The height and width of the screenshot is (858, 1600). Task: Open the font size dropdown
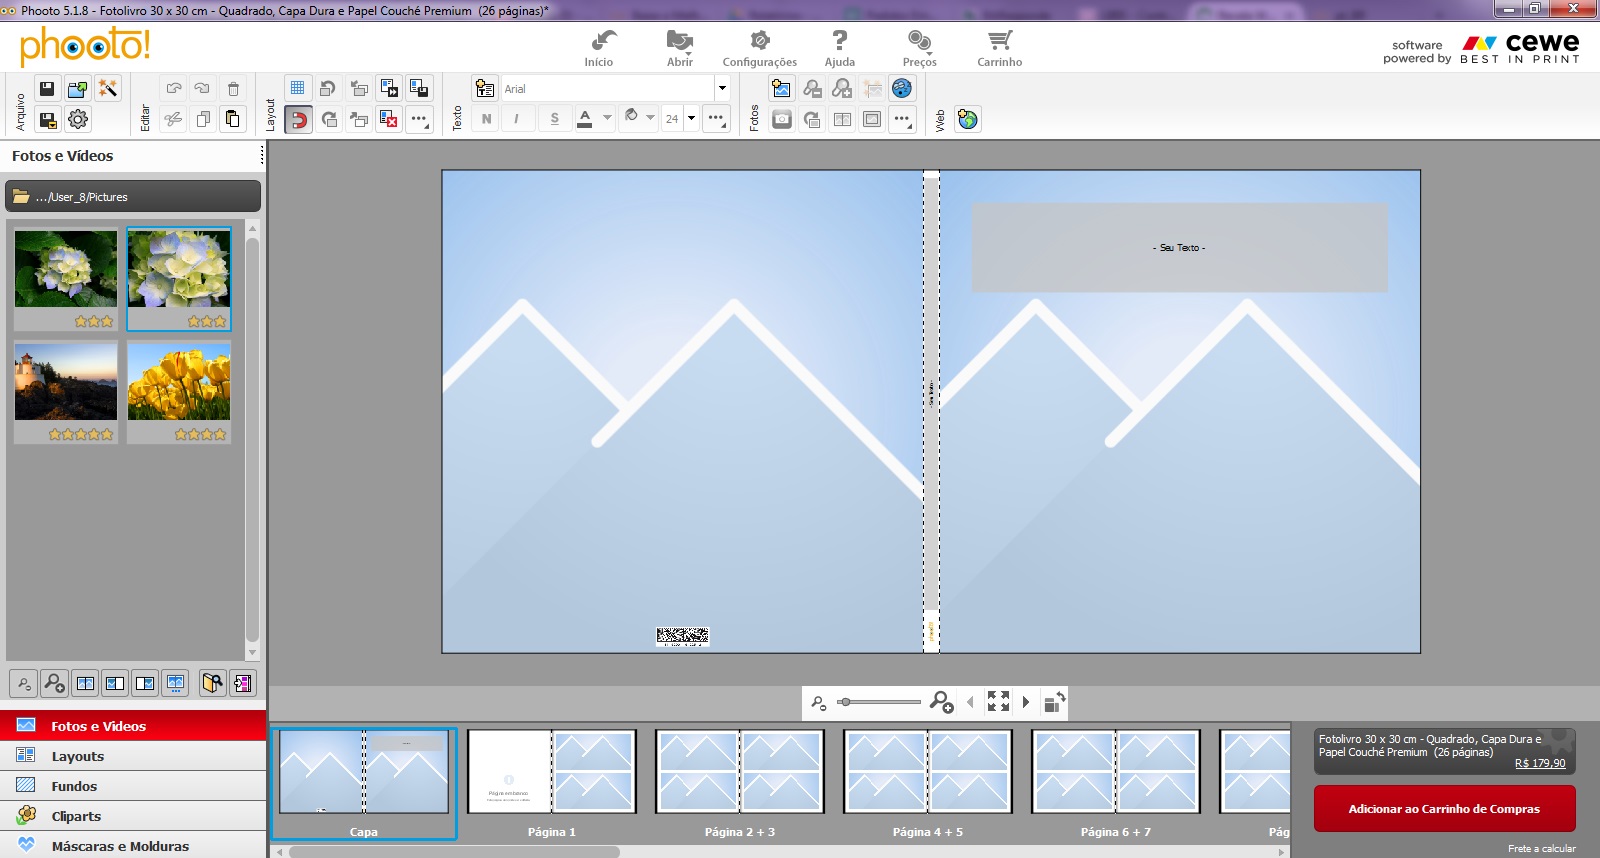[691, 119]
